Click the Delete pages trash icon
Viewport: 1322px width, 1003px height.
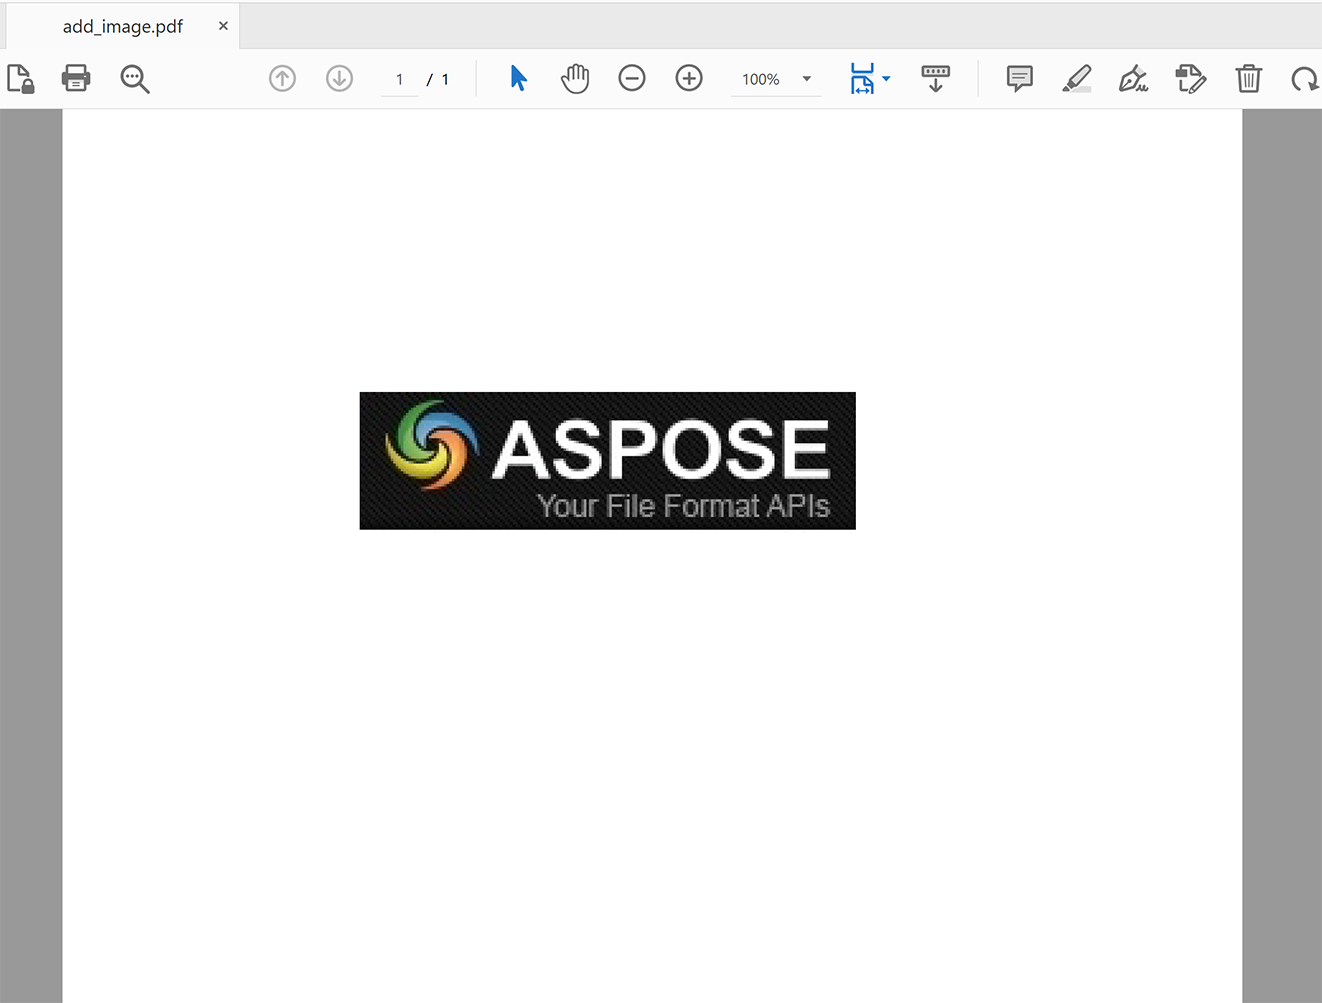pos(1248,78)
